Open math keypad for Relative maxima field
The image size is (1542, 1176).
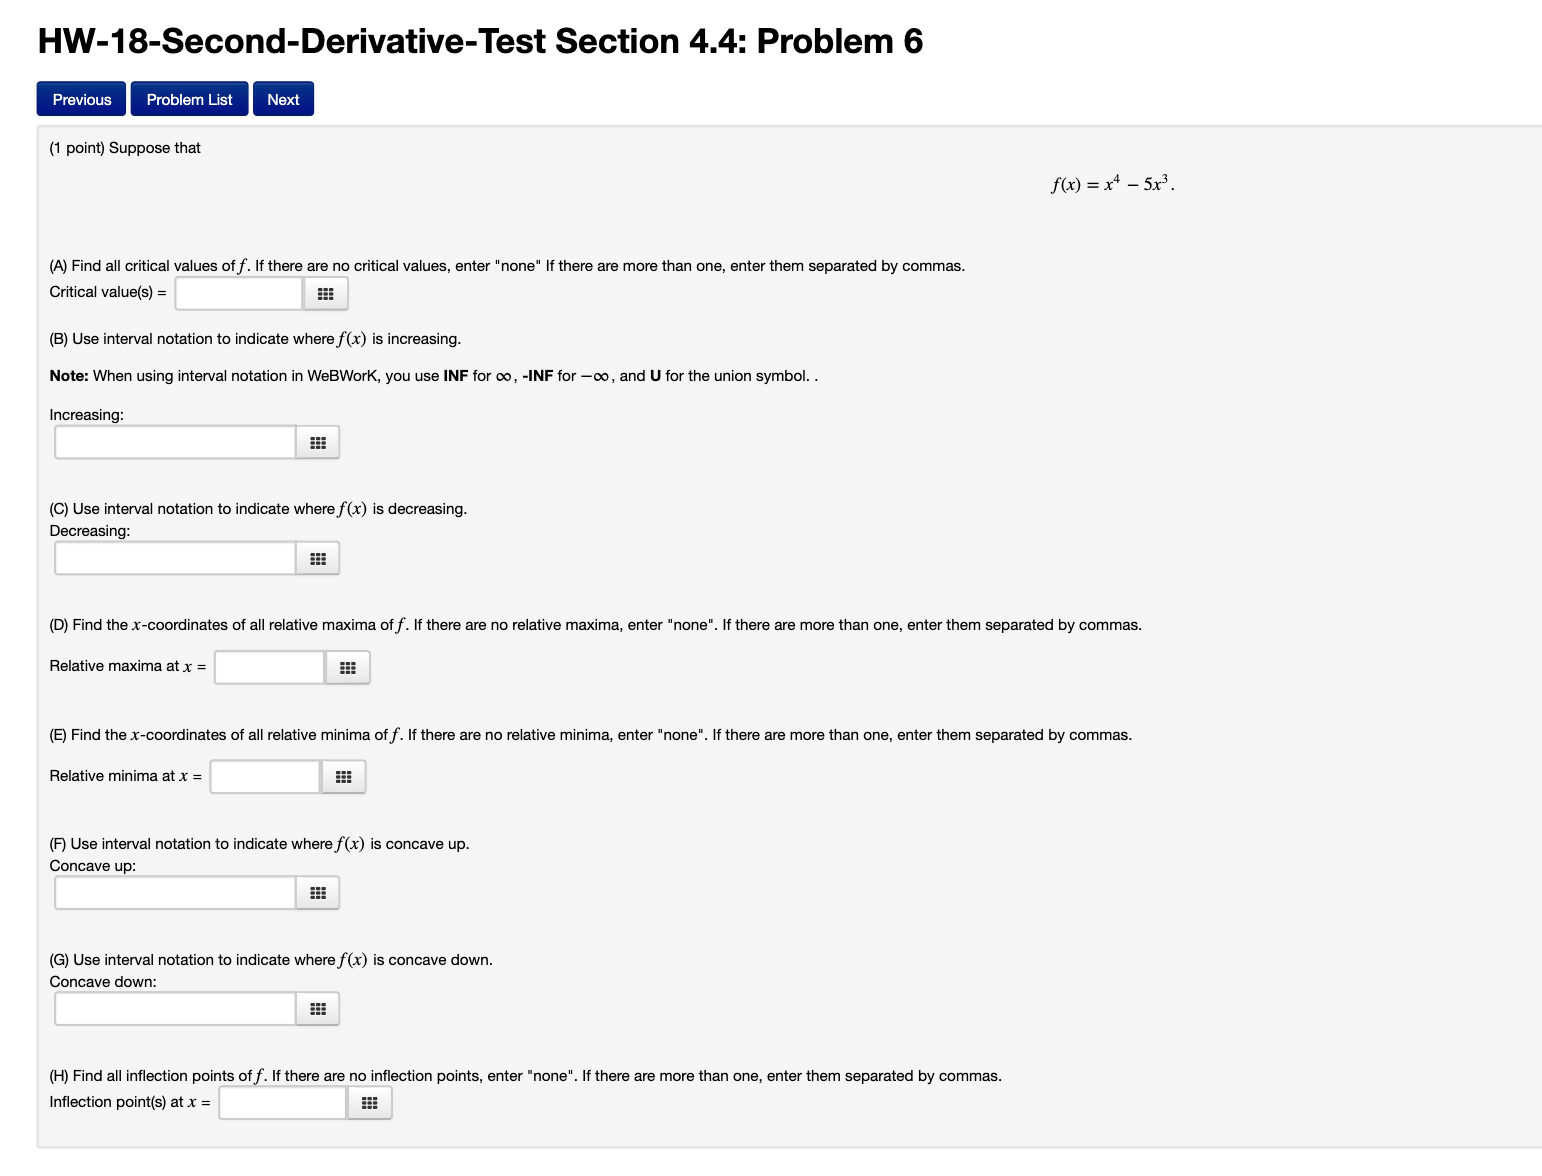point(347,666)
